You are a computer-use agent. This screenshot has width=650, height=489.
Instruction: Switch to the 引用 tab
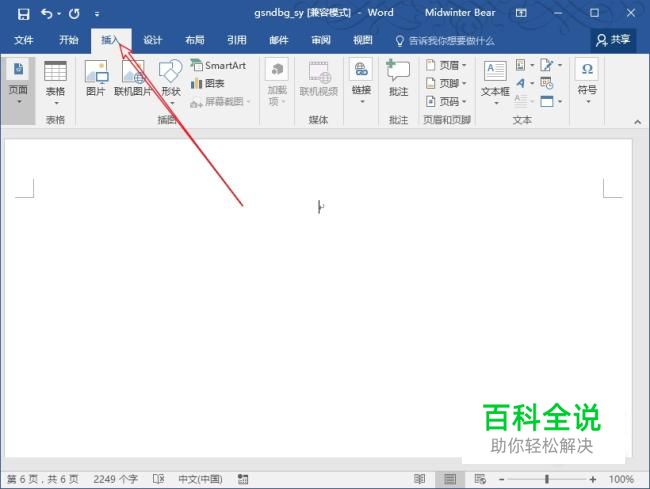(237, 40)
